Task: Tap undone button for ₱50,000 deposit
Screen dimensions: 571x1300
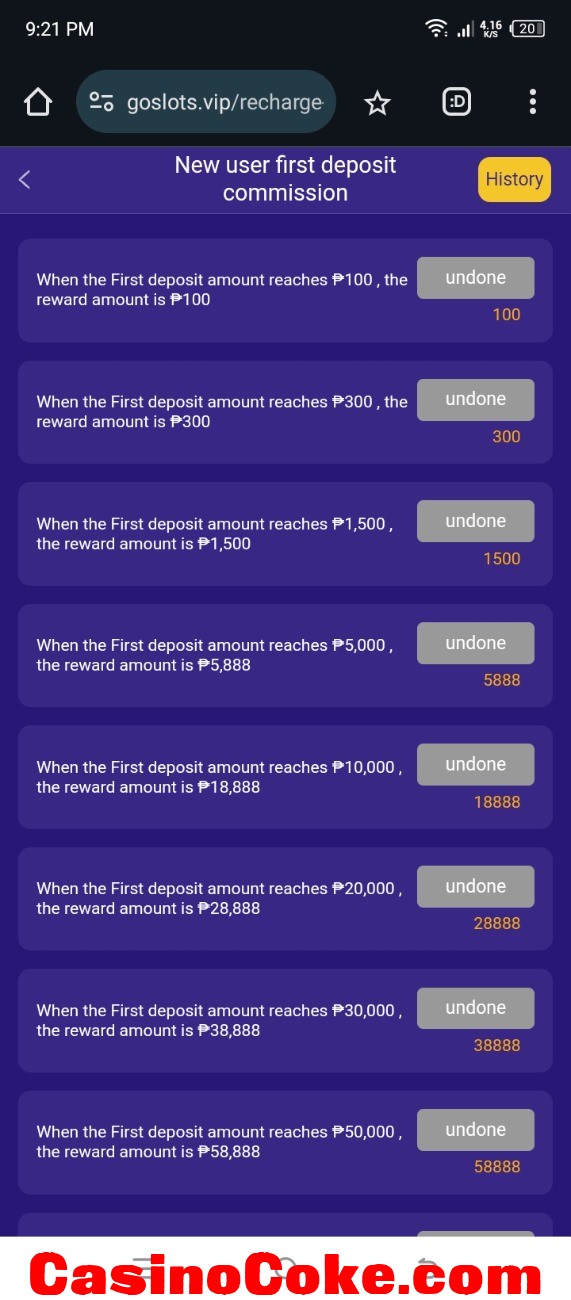Action: (476, 1130)
